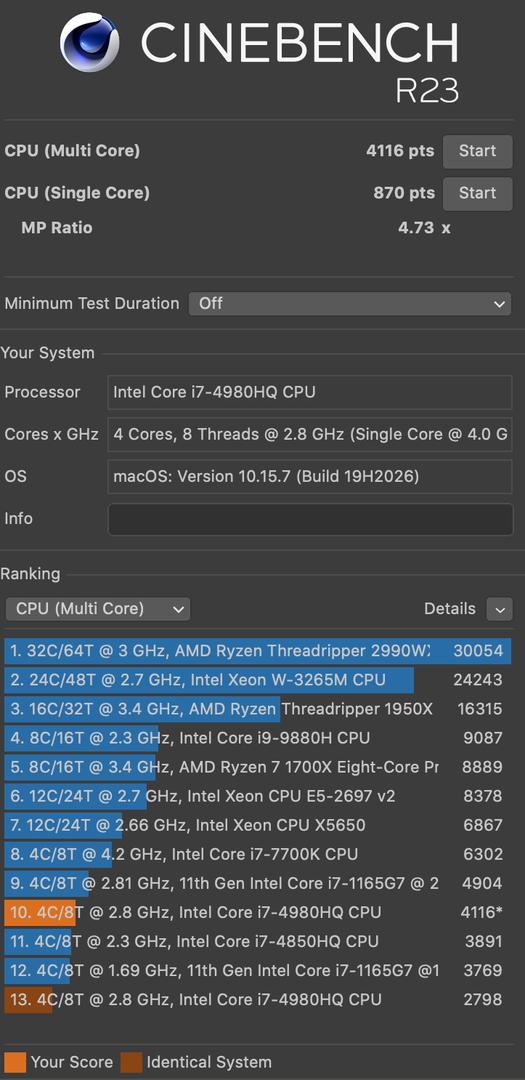Expand the Details chevron in Ranking

point(500,609)
